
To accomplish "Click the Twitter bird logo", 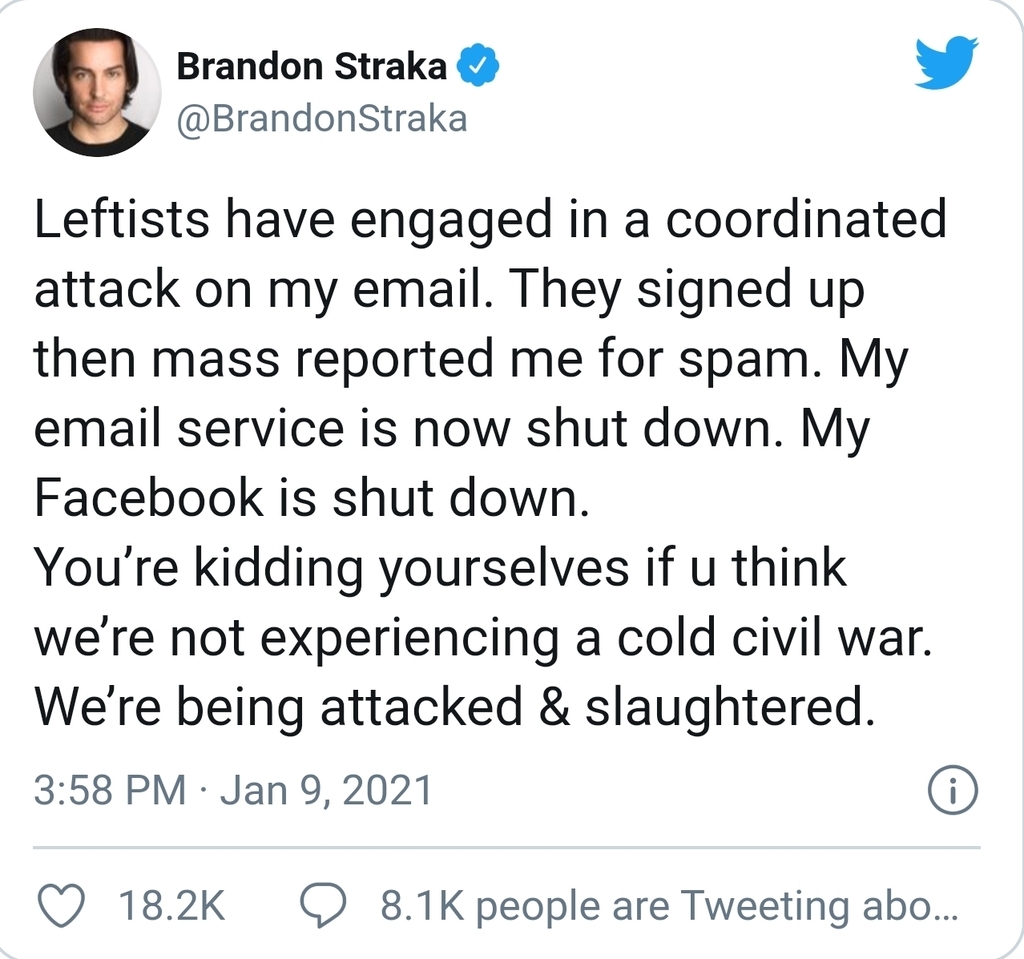I will [x=949, y=62].
